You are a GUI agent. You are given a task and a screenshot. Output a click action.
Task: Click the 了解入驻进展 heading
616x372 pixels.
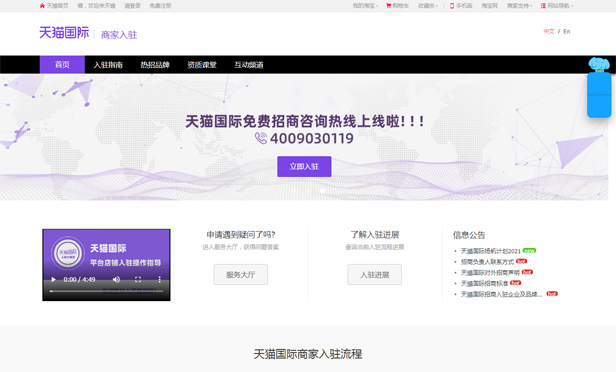(375, 235)
